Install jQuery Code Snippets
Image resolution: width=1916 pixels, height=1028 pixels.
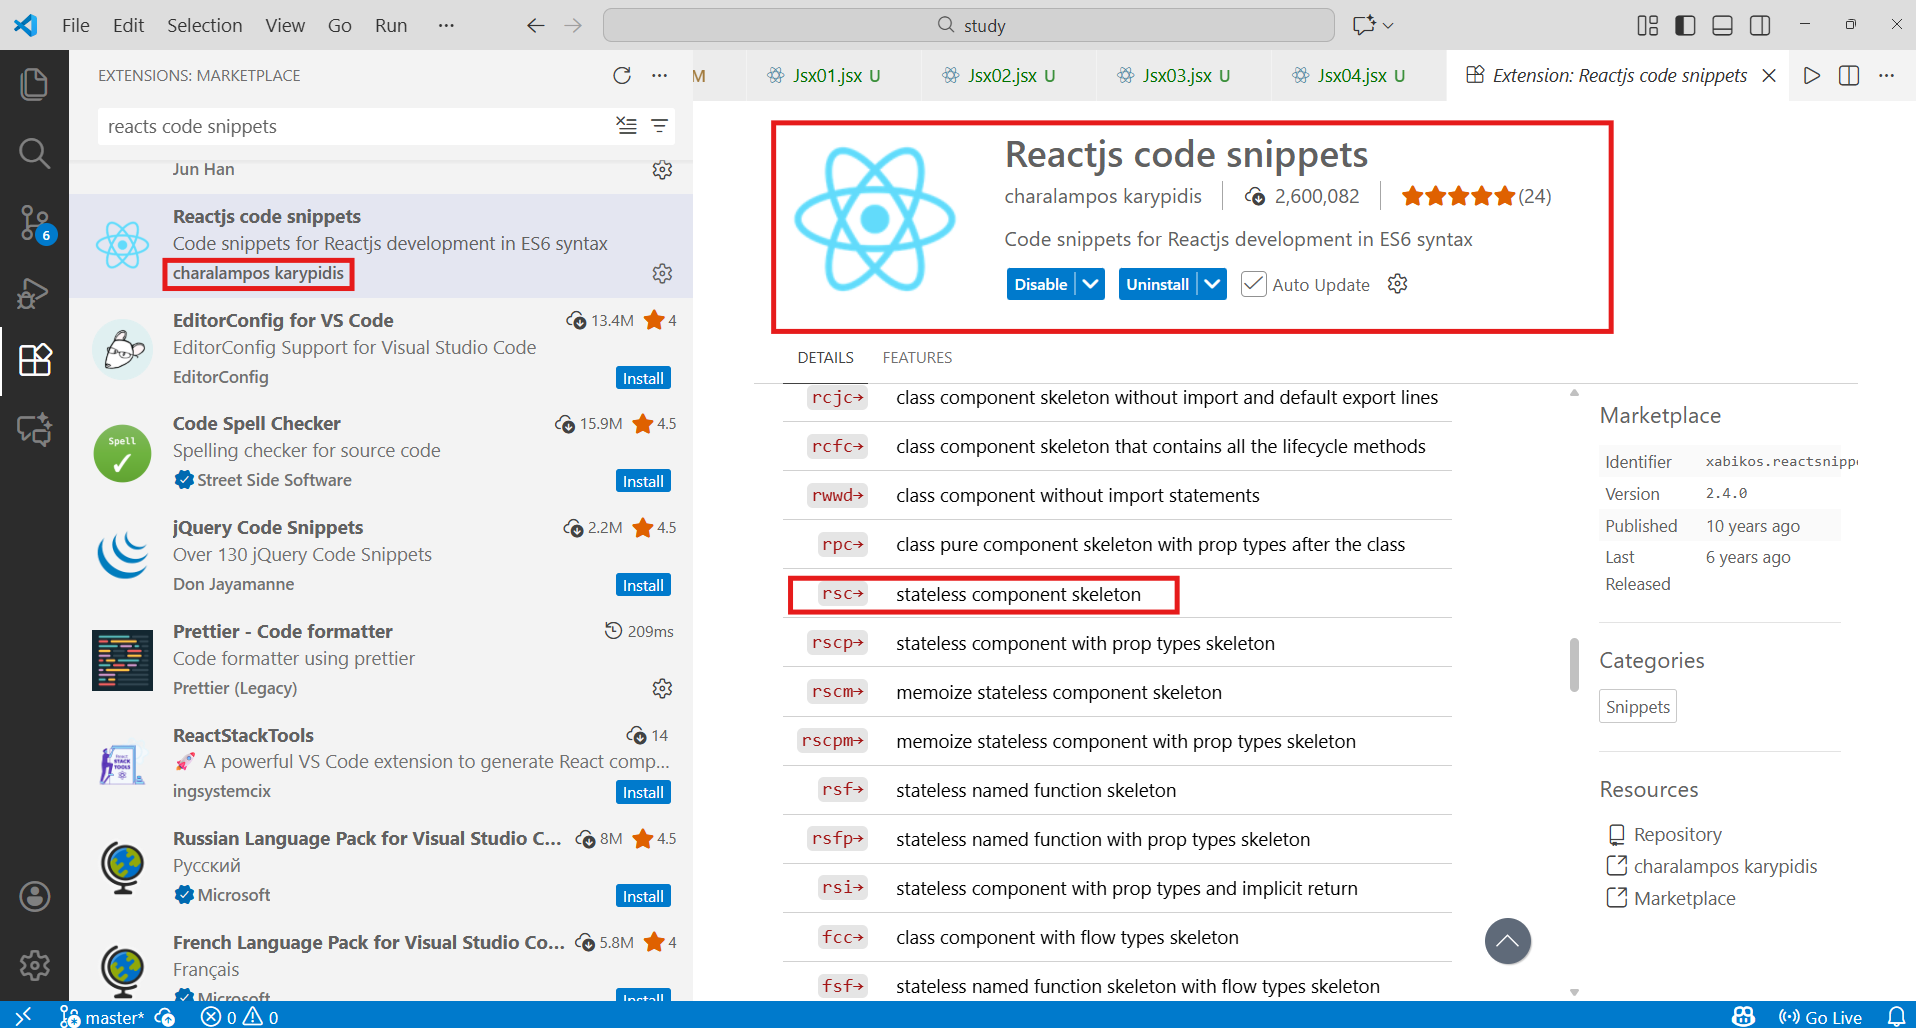[x=643, y=585]
